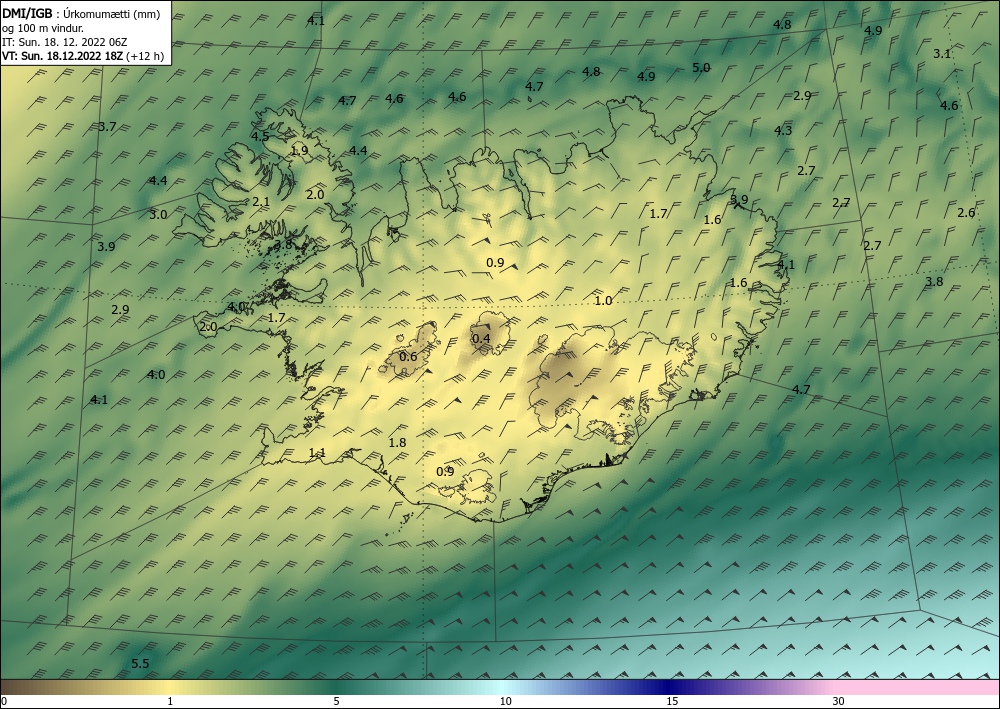Click the 5.0 value label on the map
Image resolution: width=1000 pixels, height=709 pixels.
(x=701, y=68)
